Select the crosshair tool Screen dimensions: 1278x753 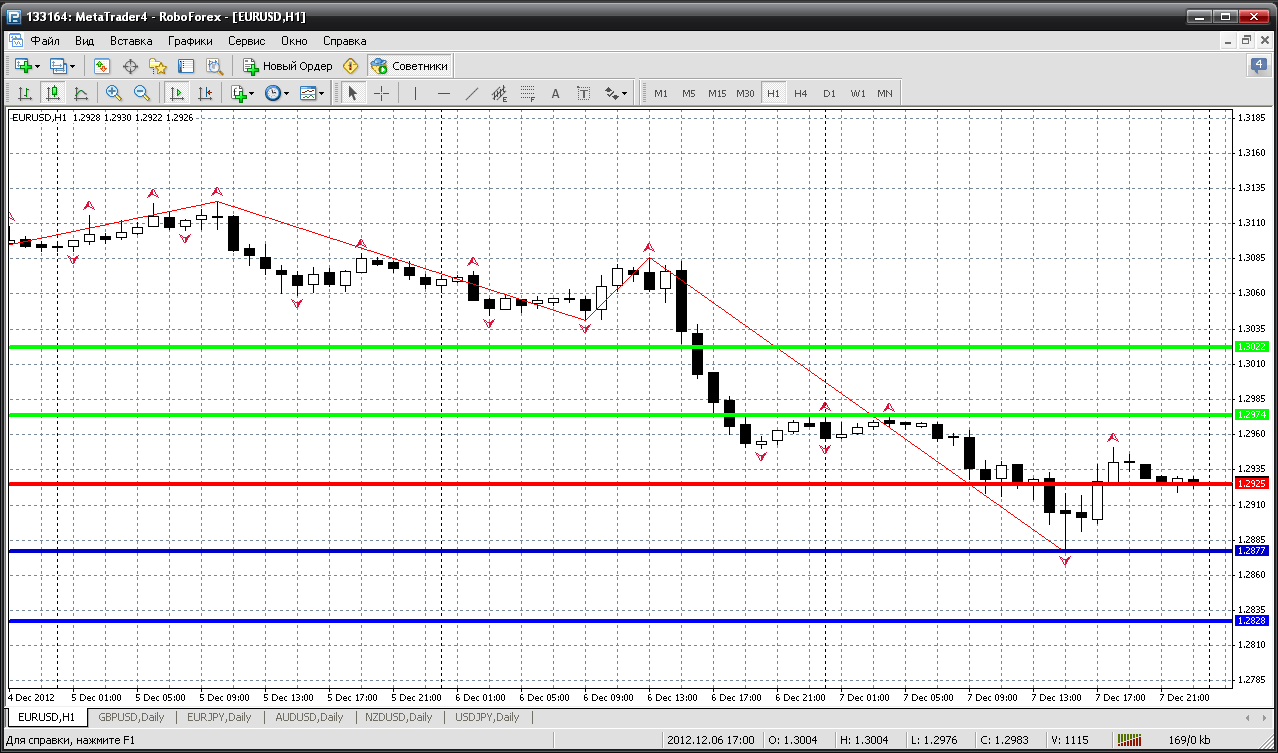point(381,93)
